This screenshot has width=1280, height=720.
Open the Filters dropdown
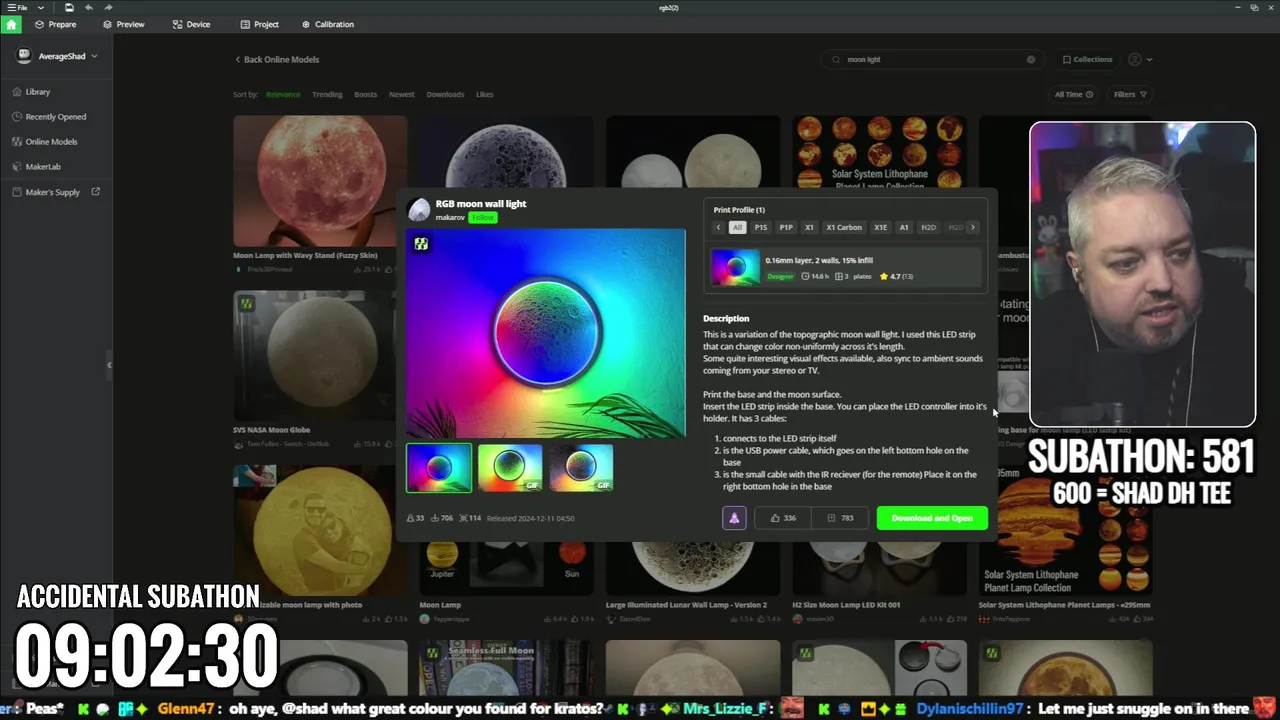pos(1130,94)
